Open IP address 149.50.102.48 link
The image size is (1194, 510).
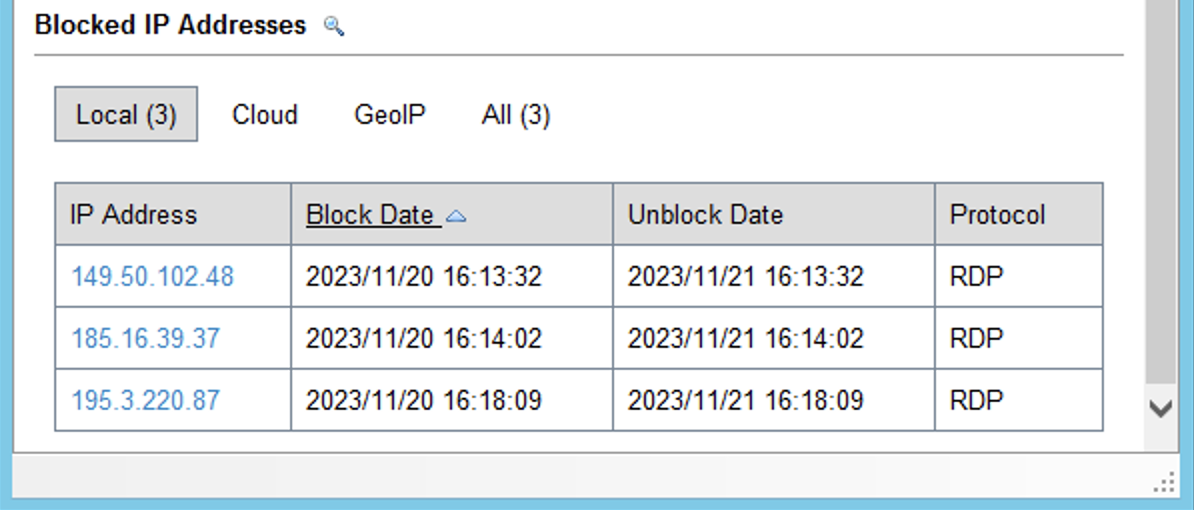(x=152, y=277)
